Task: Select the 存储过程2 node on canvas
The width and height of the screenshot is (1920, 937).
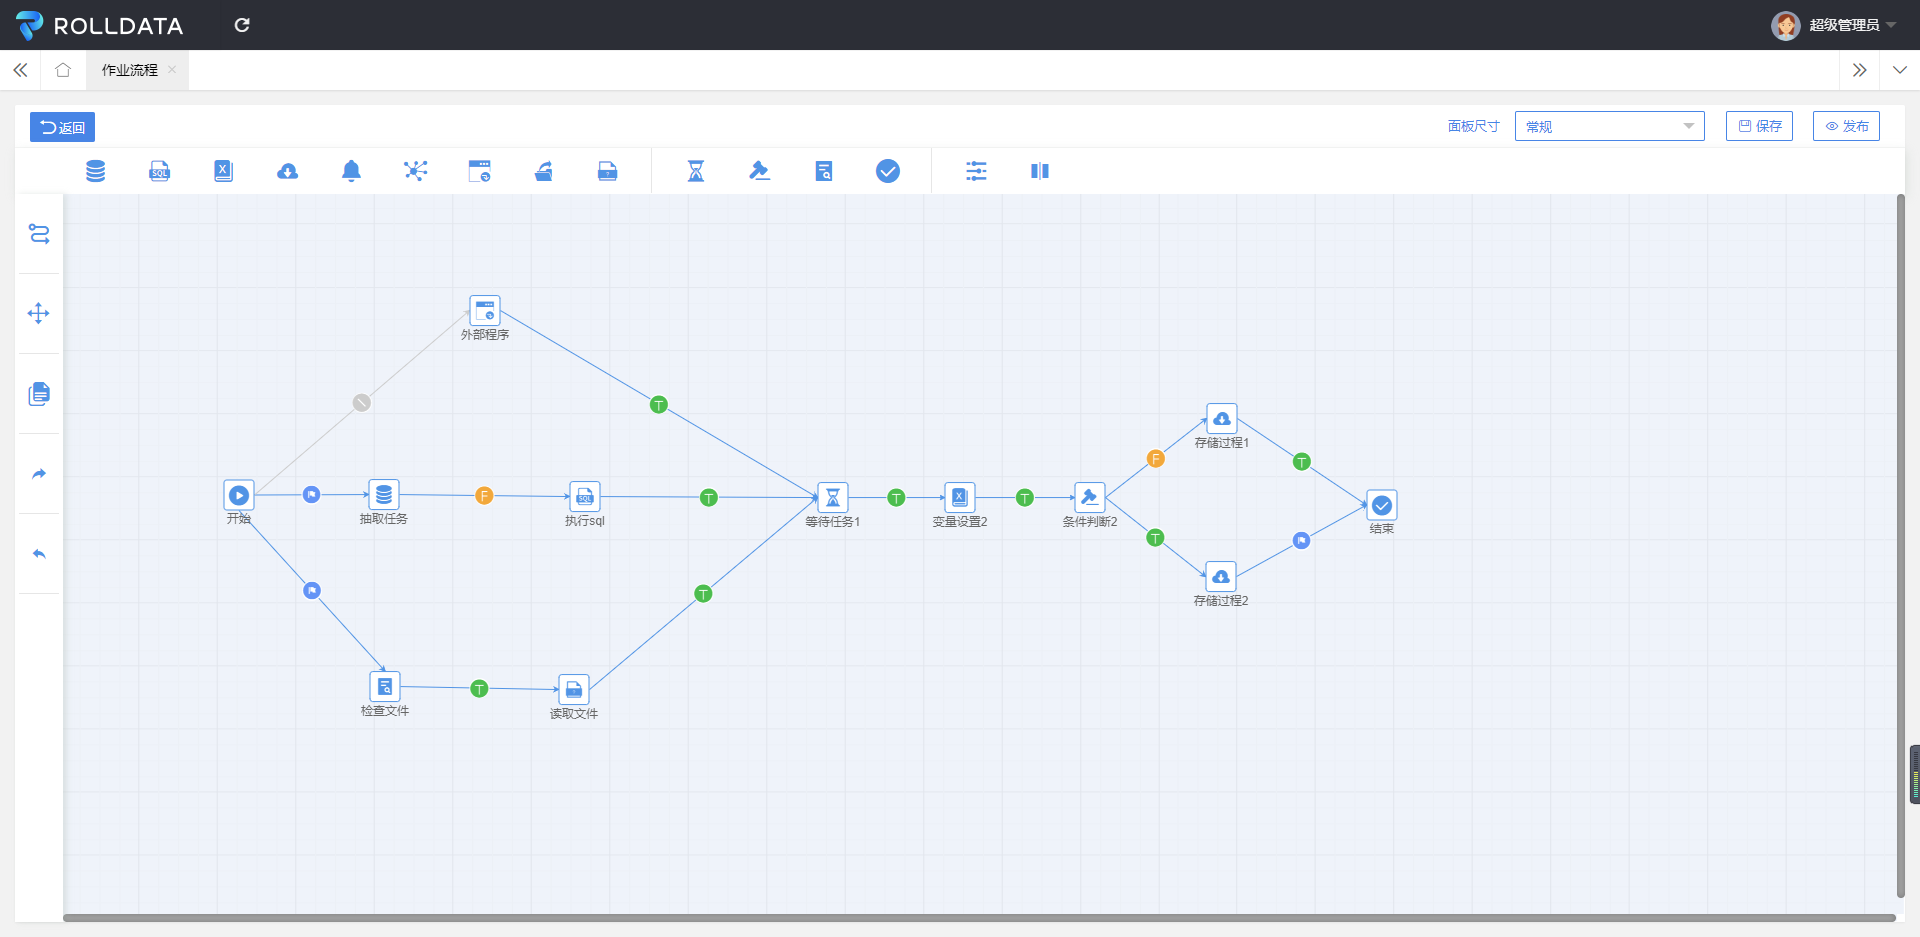Action: tap(1221, 576)
